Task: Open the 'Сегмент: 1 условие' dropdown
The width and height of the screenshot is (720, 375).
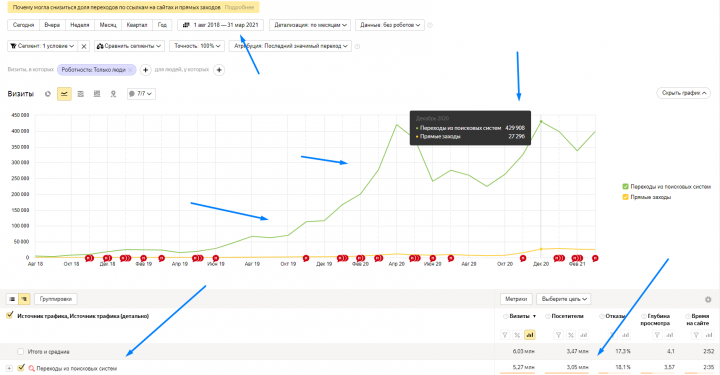Action: coord(42,46)
